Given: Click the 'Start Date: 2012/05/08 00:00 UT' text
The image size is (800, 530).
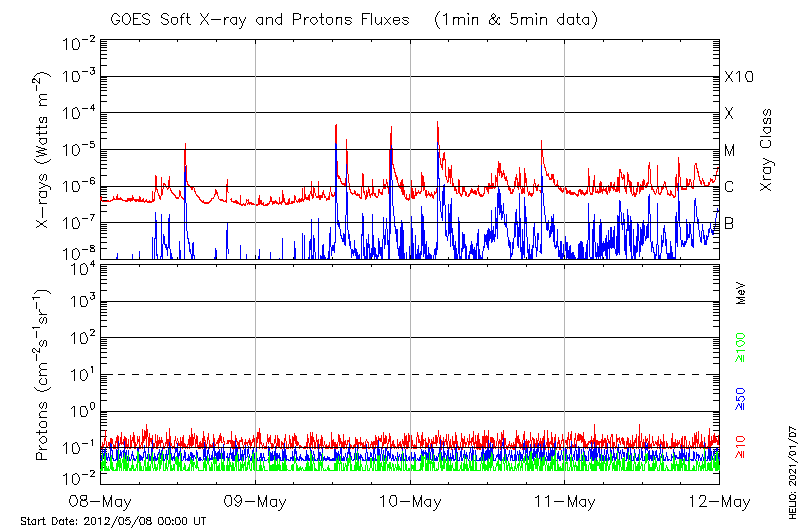Looking at the screenshot, I should [x=113, y=521].
